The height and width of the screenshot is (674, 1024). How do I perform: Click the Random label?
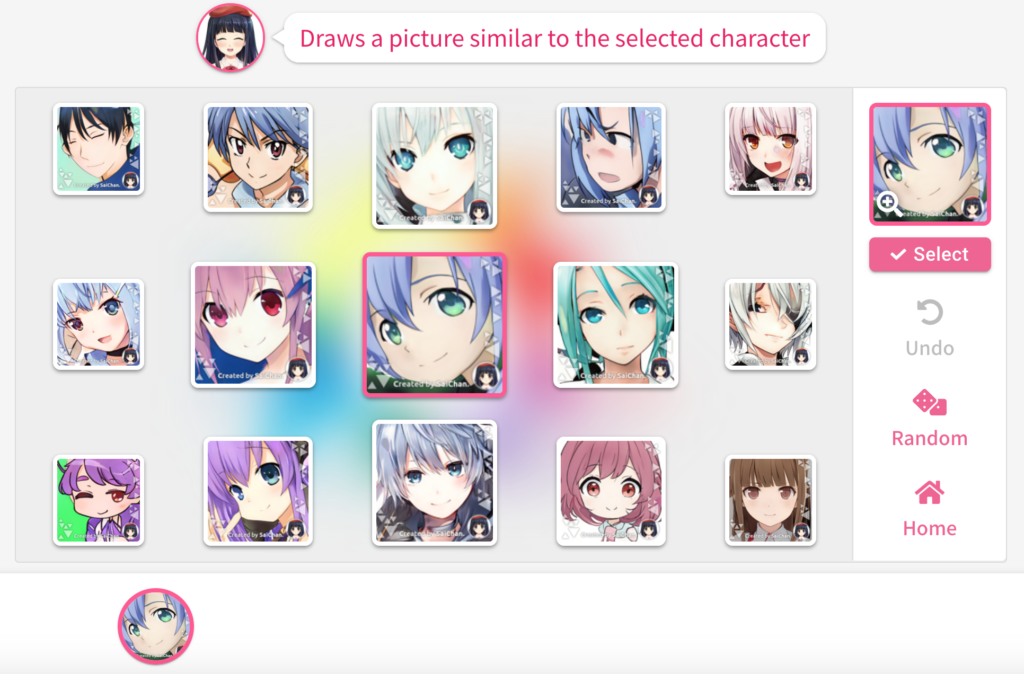click(x=929, y=438)
